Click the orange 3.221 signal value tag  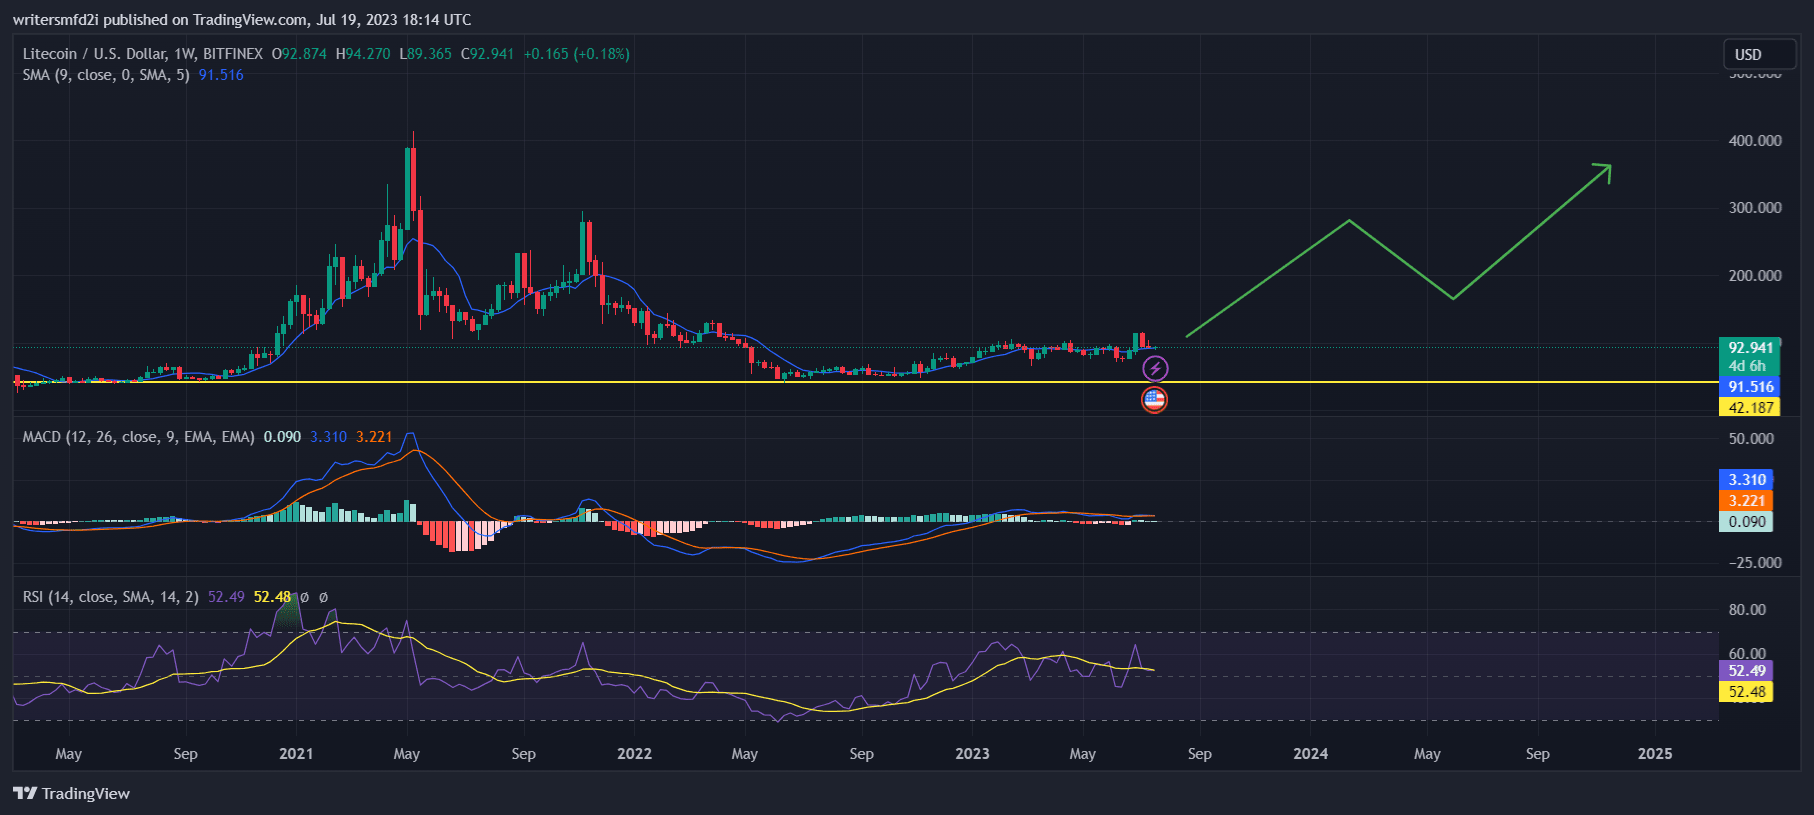click(x=1745, y=501)
